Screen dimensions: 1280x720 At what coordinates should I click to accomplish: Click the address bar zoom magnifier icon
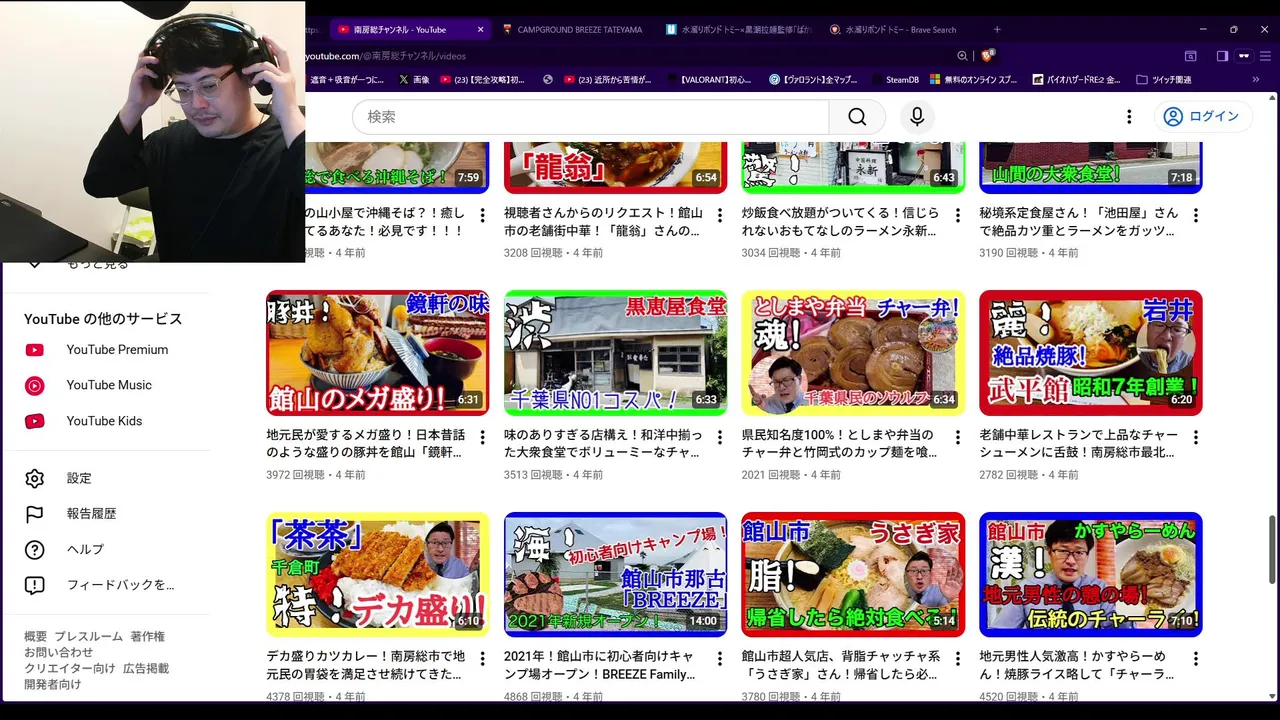(962, 56)
